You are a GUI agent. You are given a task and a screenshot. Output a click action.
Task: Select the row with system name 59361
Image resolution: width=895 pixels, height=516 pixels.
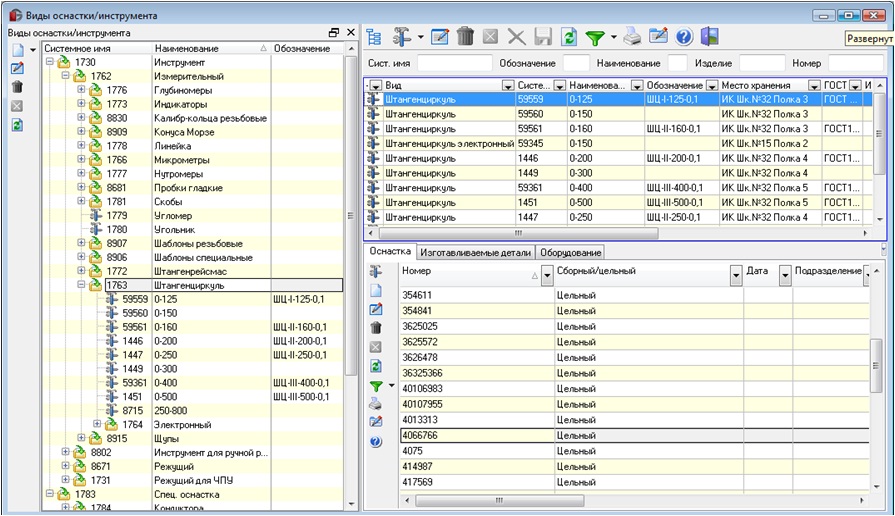(x=618, y=188)
